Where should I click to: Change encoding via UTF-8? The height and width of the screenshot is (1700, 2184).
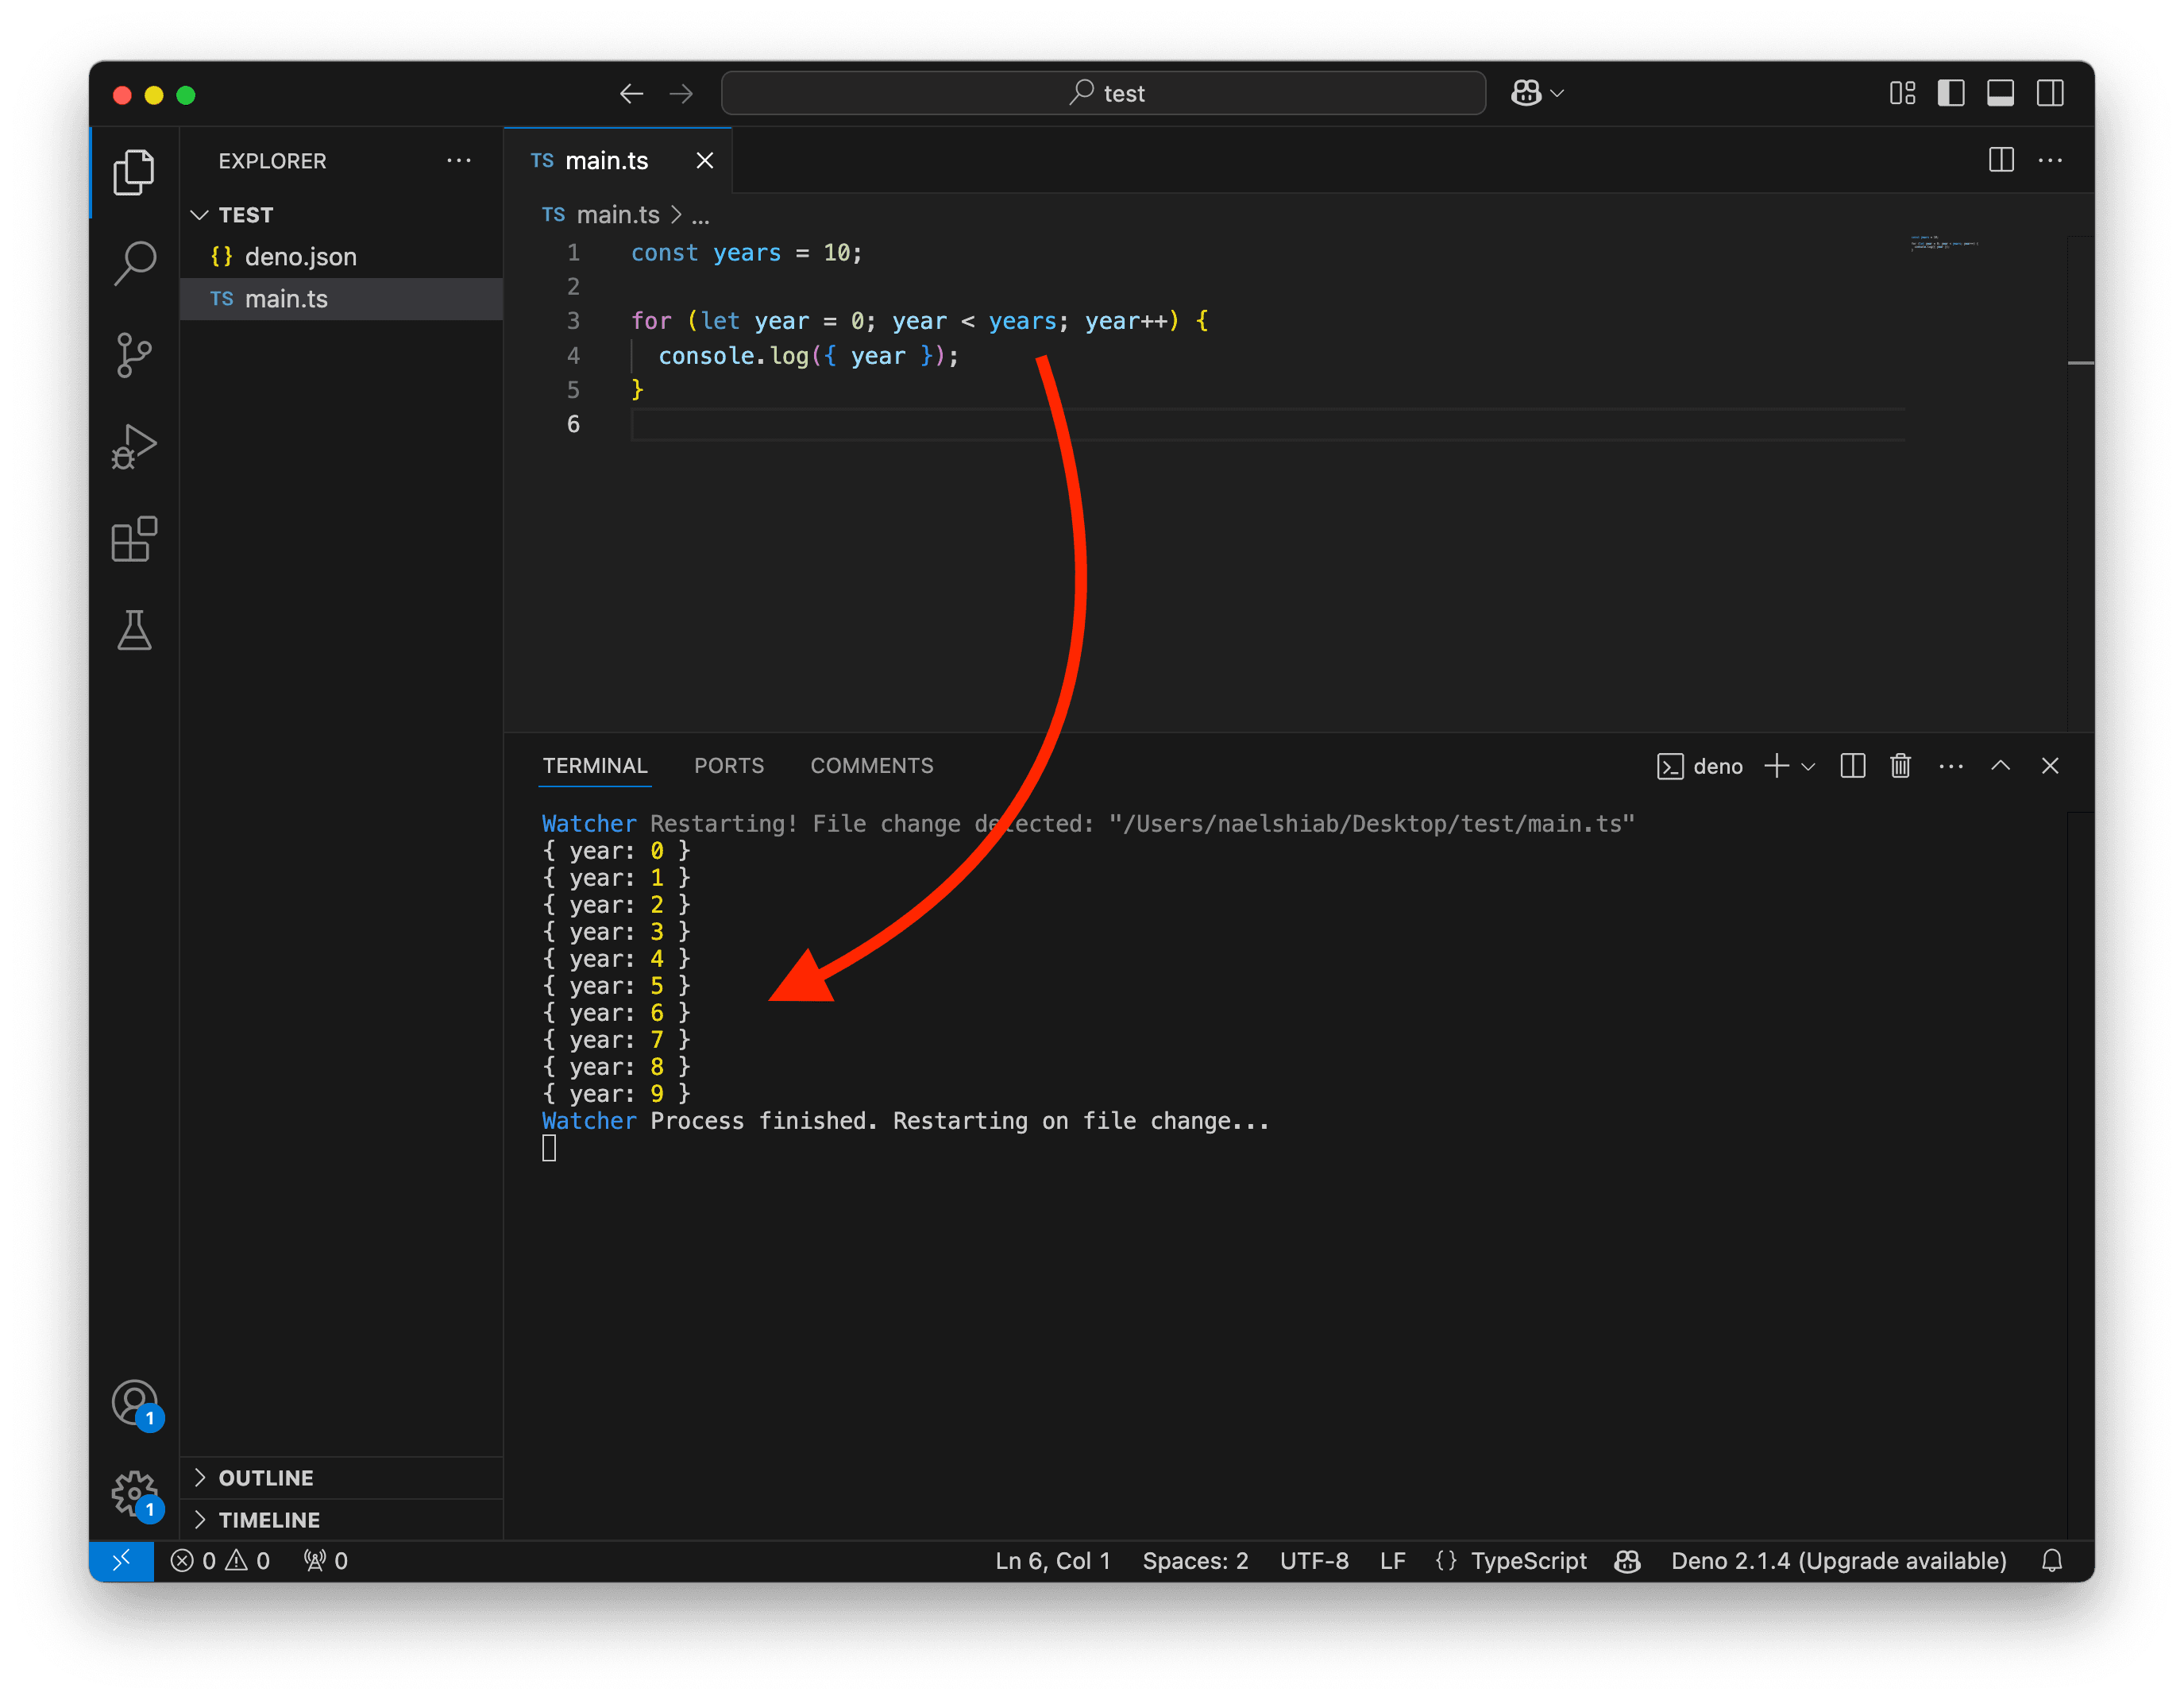point(1314,1561)
